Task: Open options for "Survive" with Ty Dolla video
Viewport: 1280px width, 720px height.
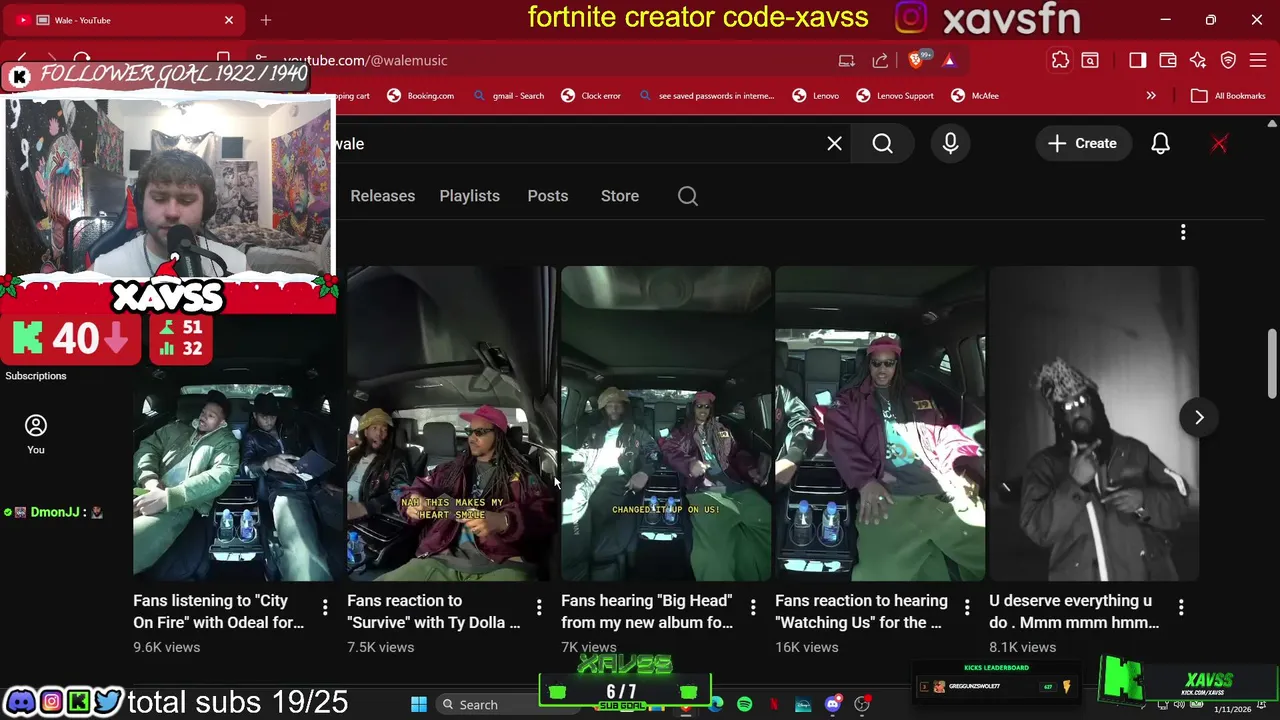Action: [x=539, y=607]
